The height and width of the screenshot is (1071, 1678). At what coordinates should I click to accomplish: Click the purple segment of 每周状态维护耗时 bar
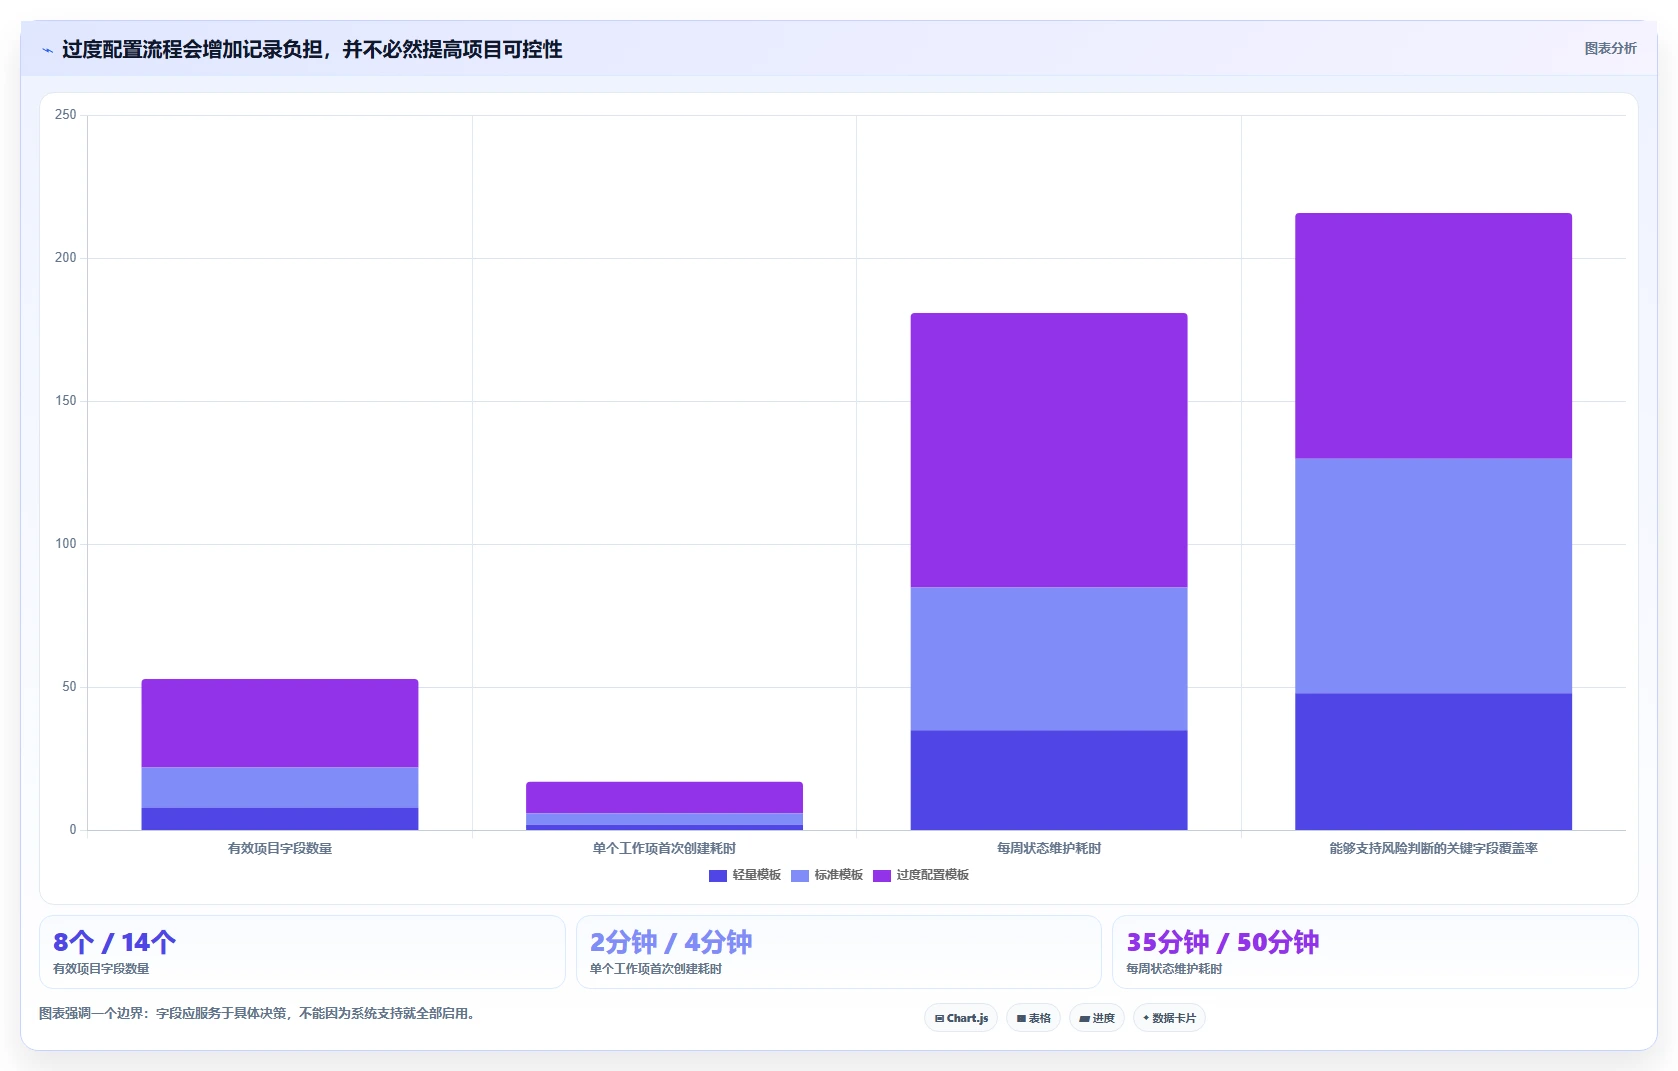(x=1049, y=450)
